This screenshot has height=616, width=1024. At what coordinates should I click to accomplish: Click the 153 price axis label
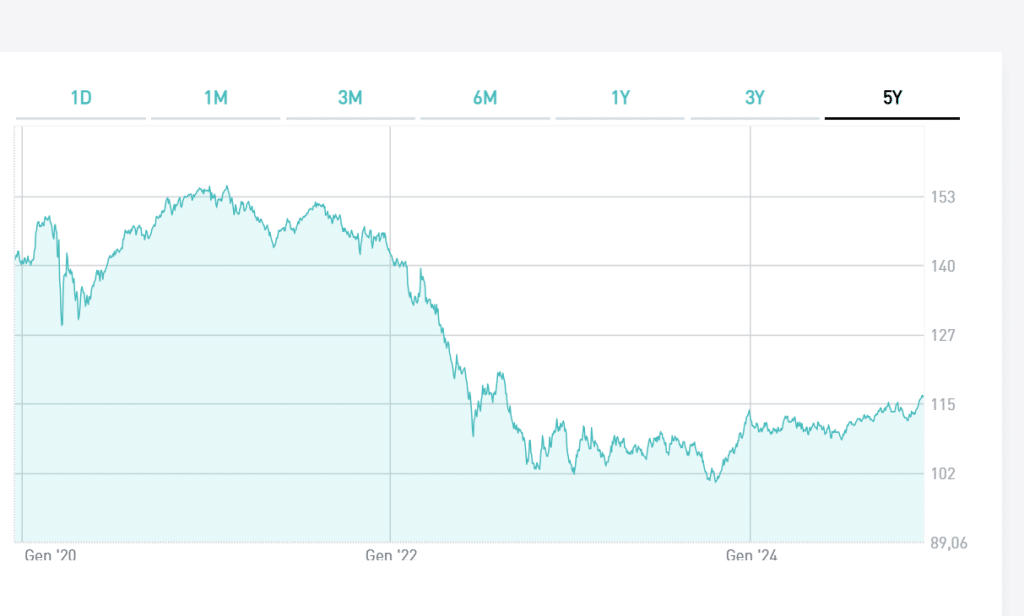[943, 197]
